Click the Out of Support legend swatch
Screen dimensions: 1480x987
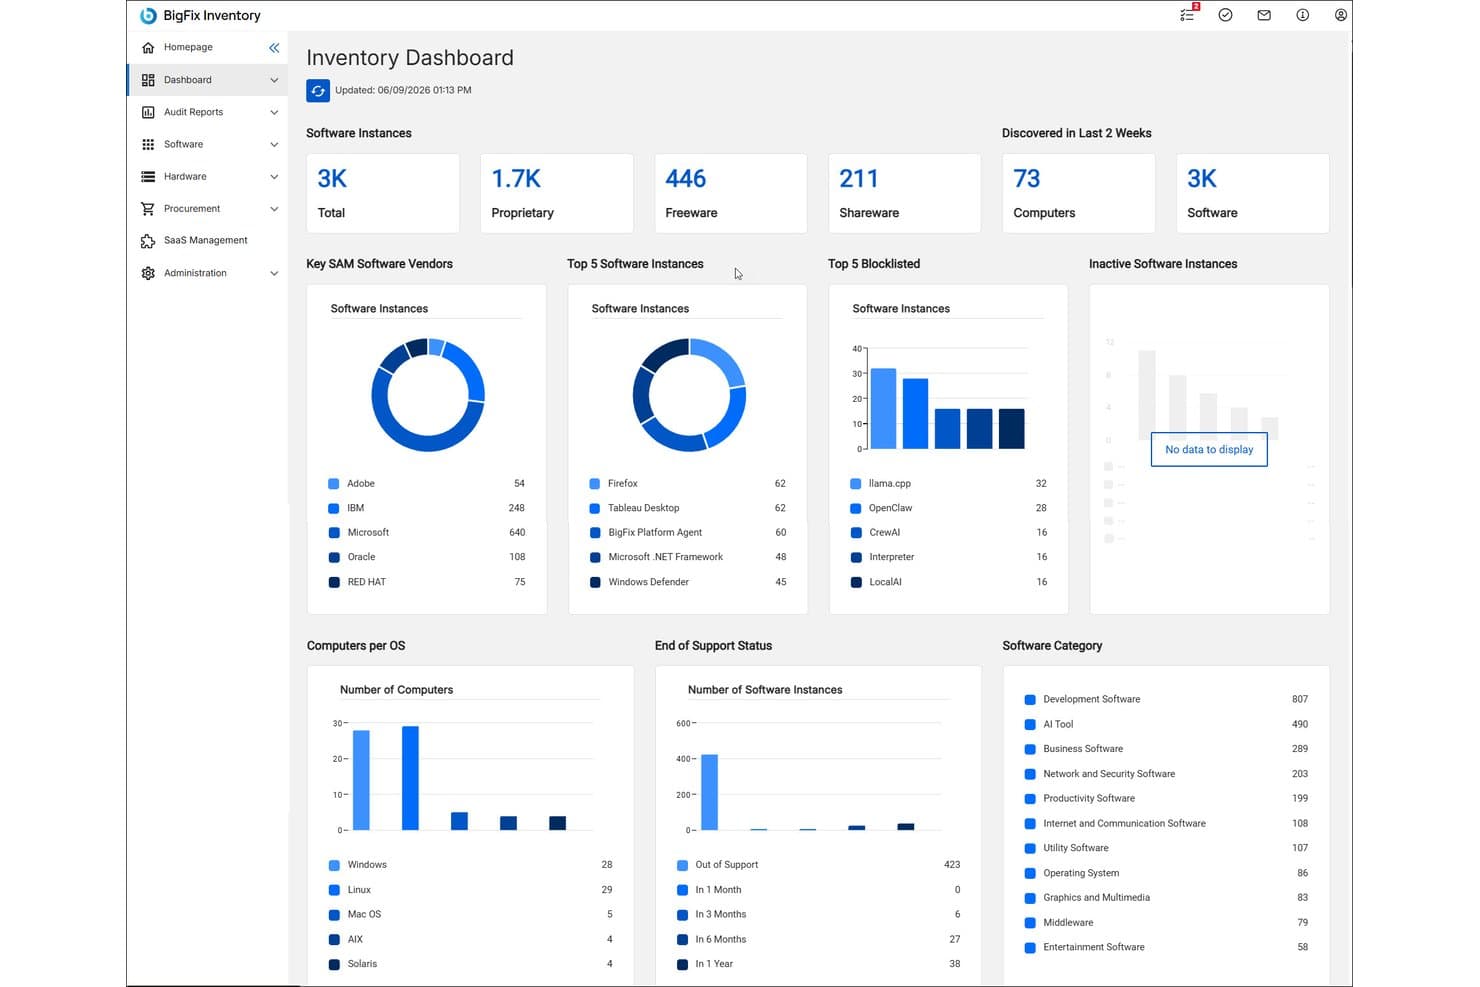pyautogui.click(x=682, y=865)
